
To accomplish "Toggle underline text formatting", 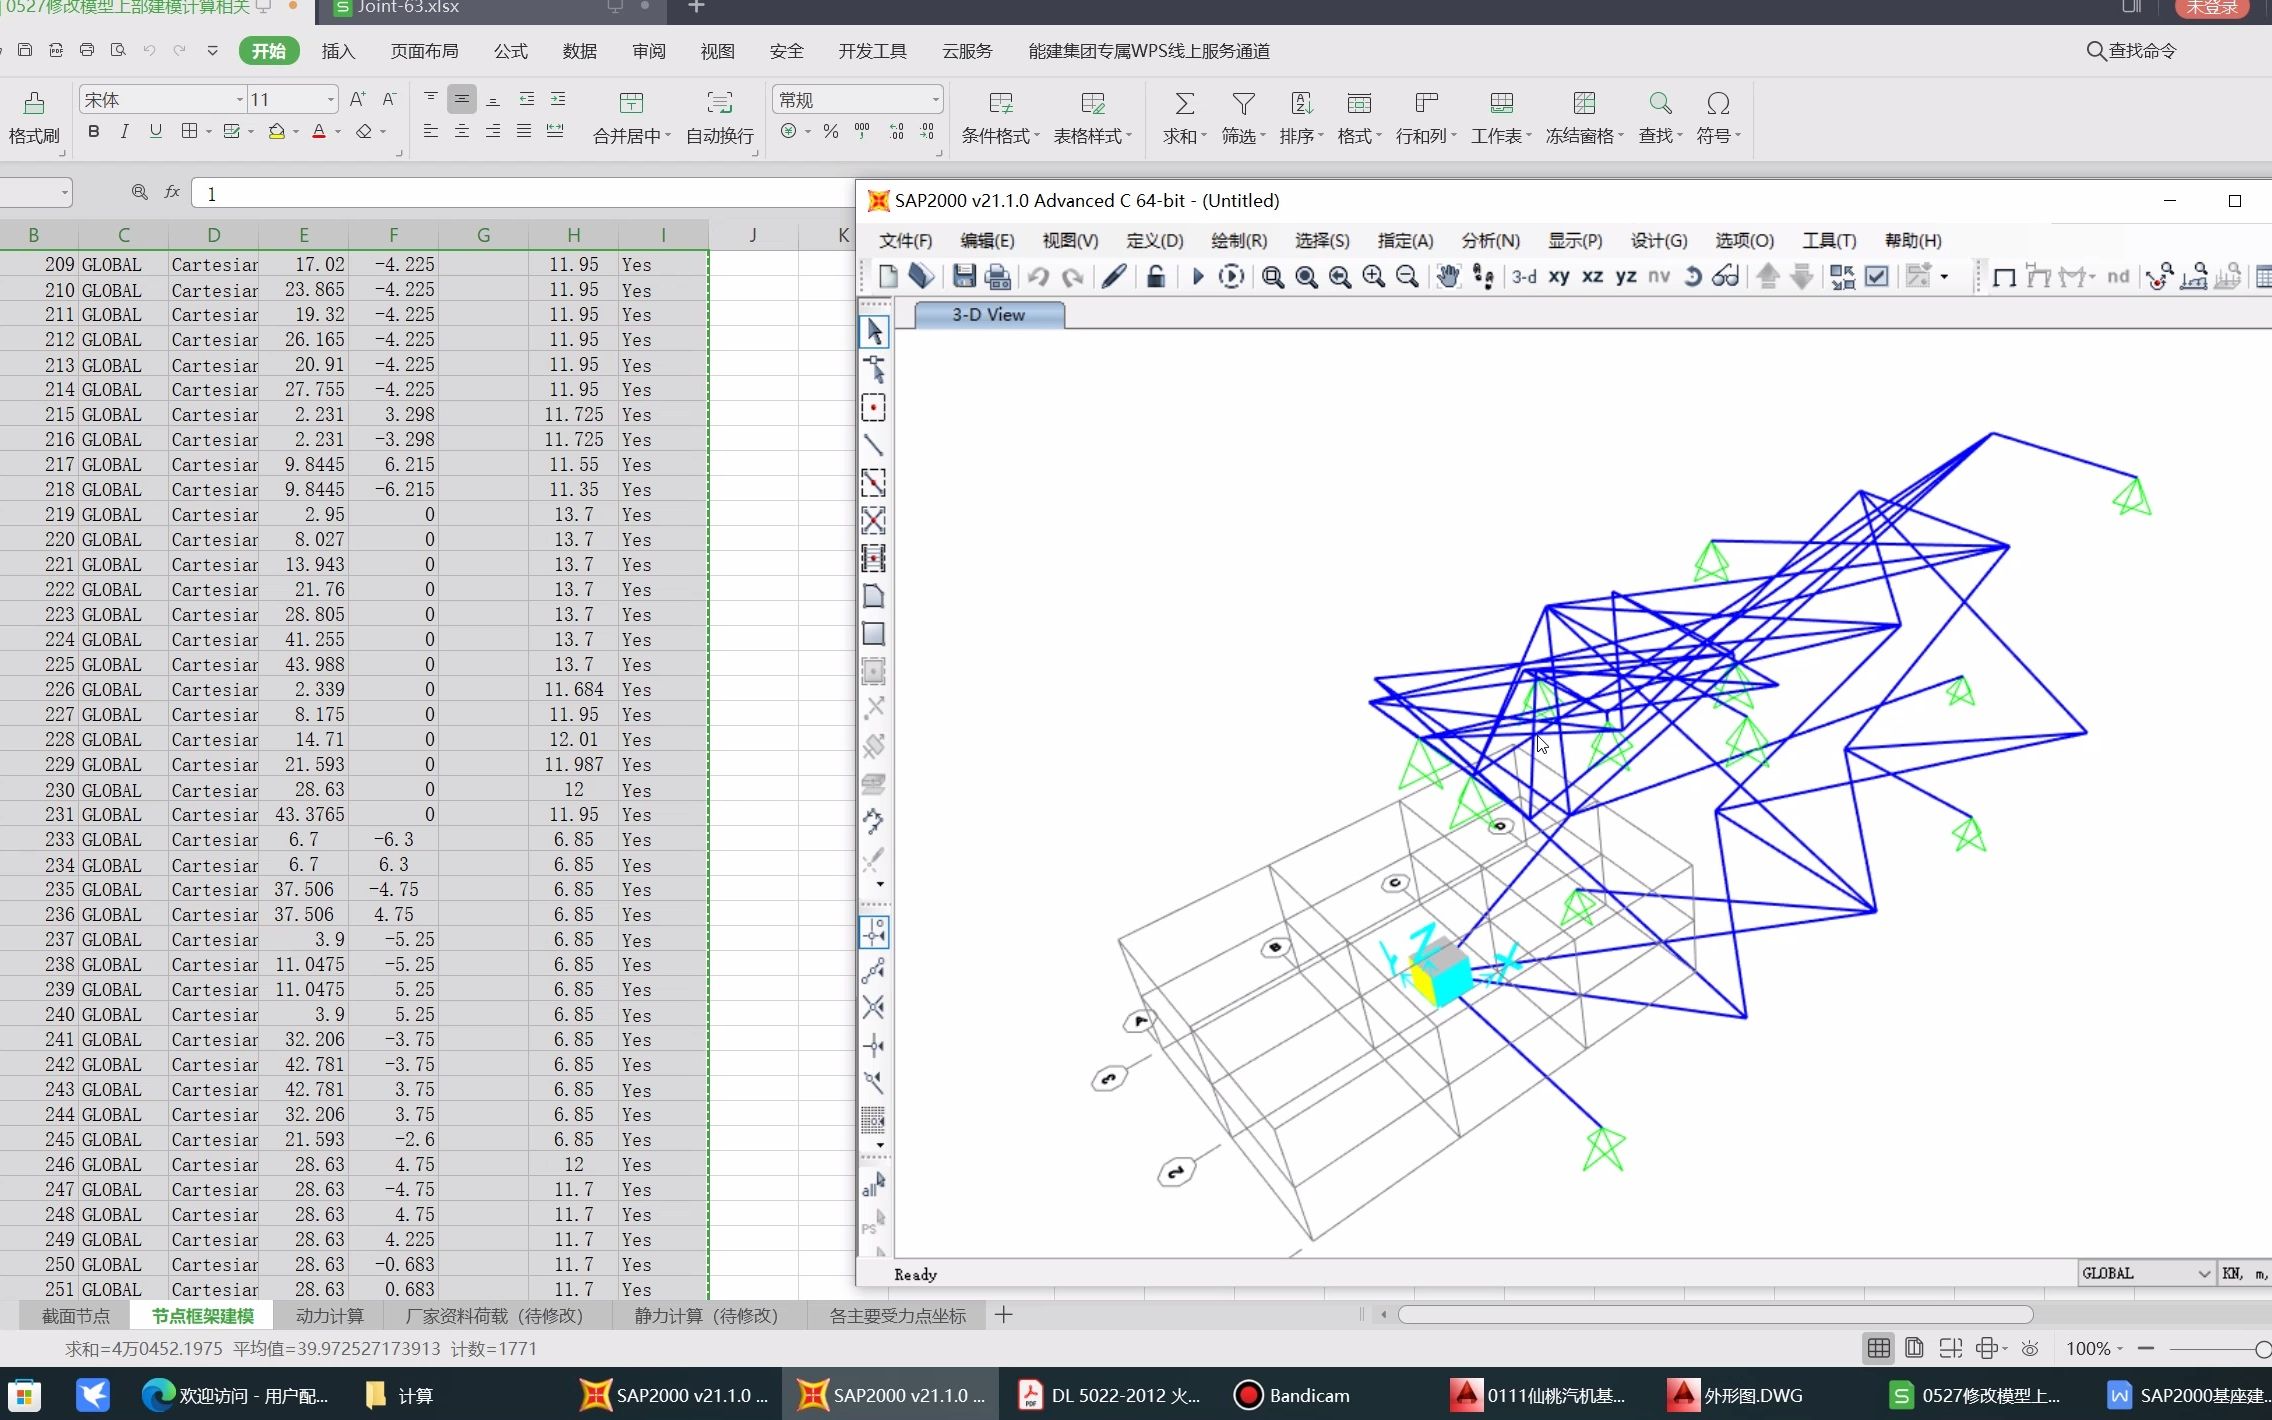I will tap(155, 131).
